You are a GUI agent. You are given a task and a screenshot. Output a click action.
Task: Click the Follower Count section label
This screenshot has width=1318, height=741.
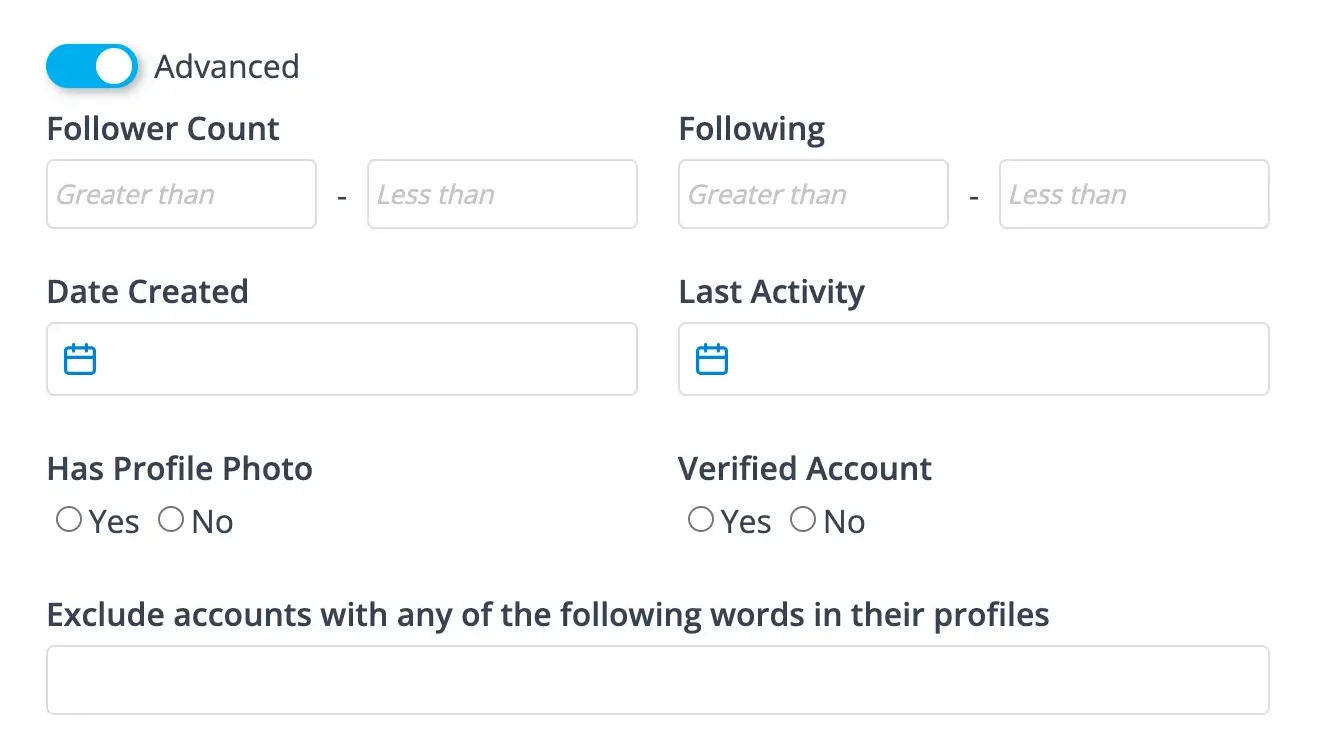162,128
